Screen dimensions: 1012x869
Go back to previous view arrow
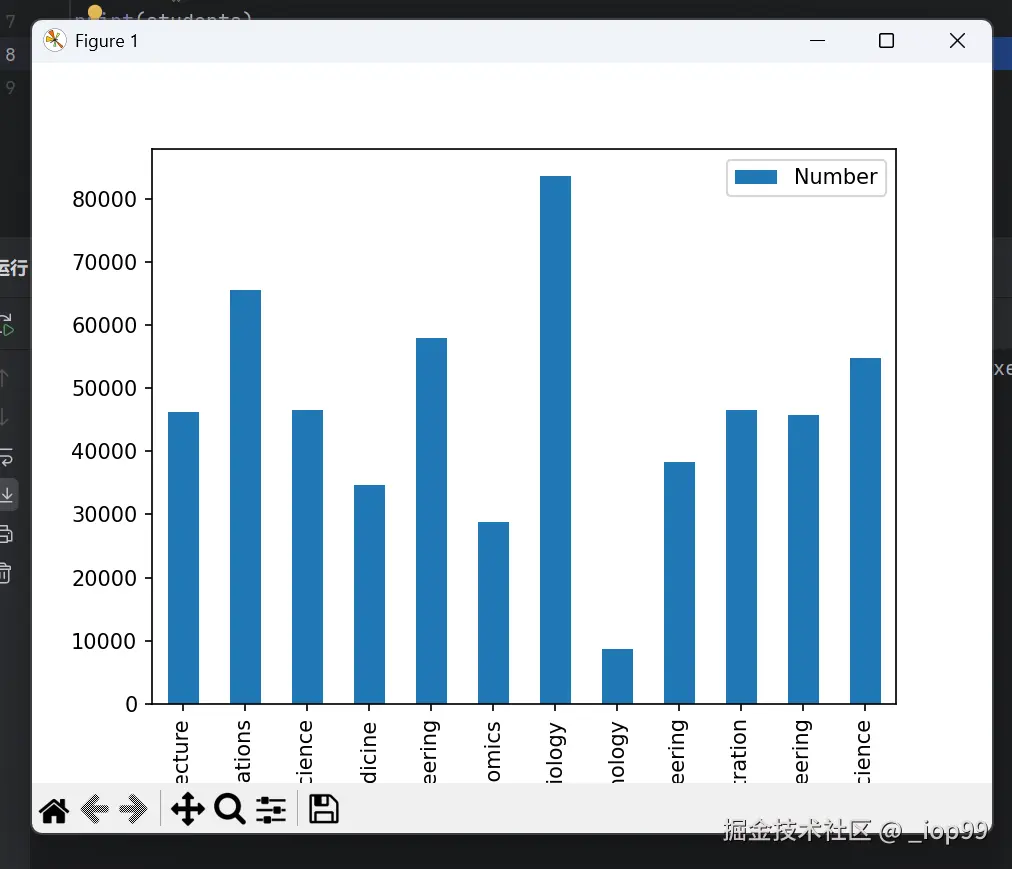click(x=95, y=809)
